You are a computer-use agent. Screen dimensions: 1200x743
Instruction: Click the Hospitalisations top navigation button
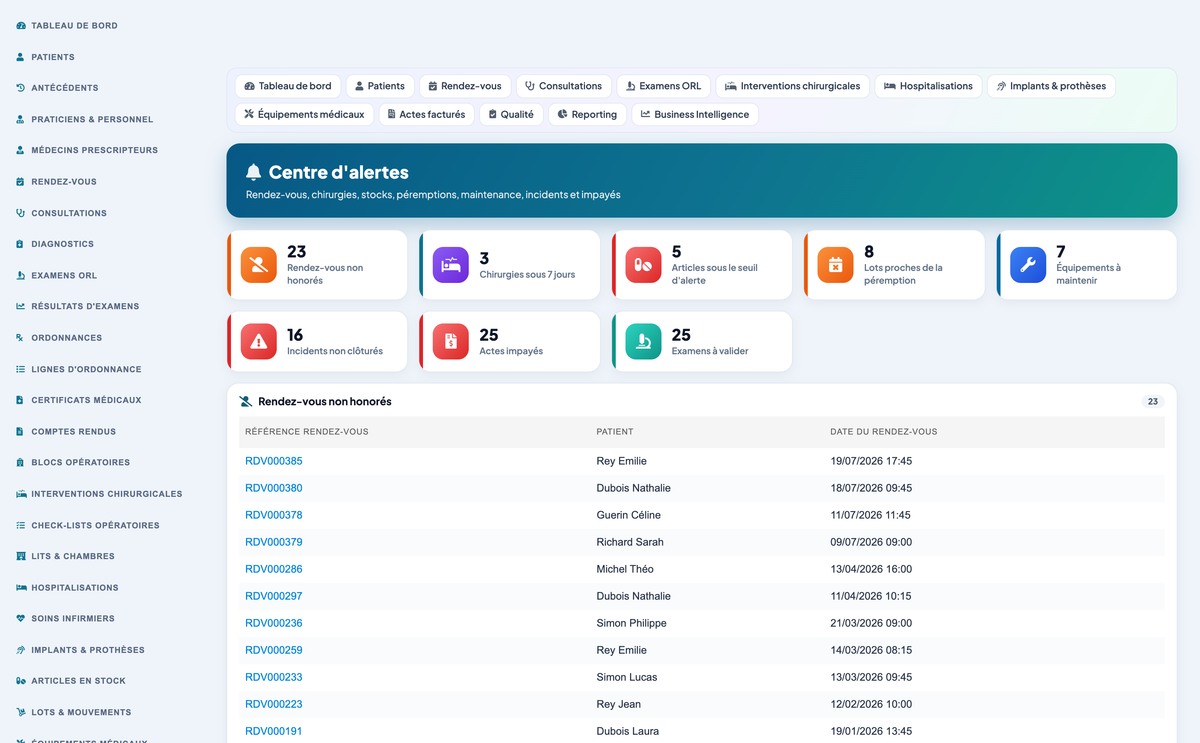pos(928,86)
